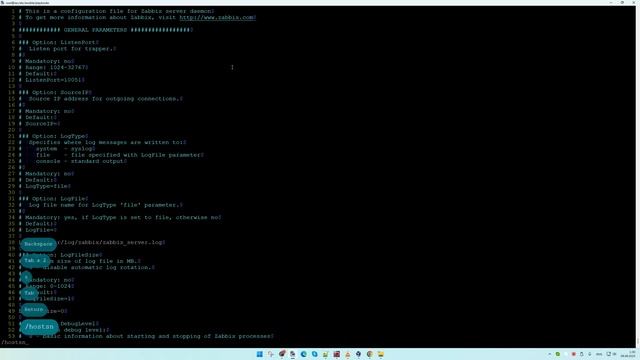The width and height of the screenshot is (640, 360).
Task: Click 'disable automatic log rotation.' text
Action: [x=98, y=267]
